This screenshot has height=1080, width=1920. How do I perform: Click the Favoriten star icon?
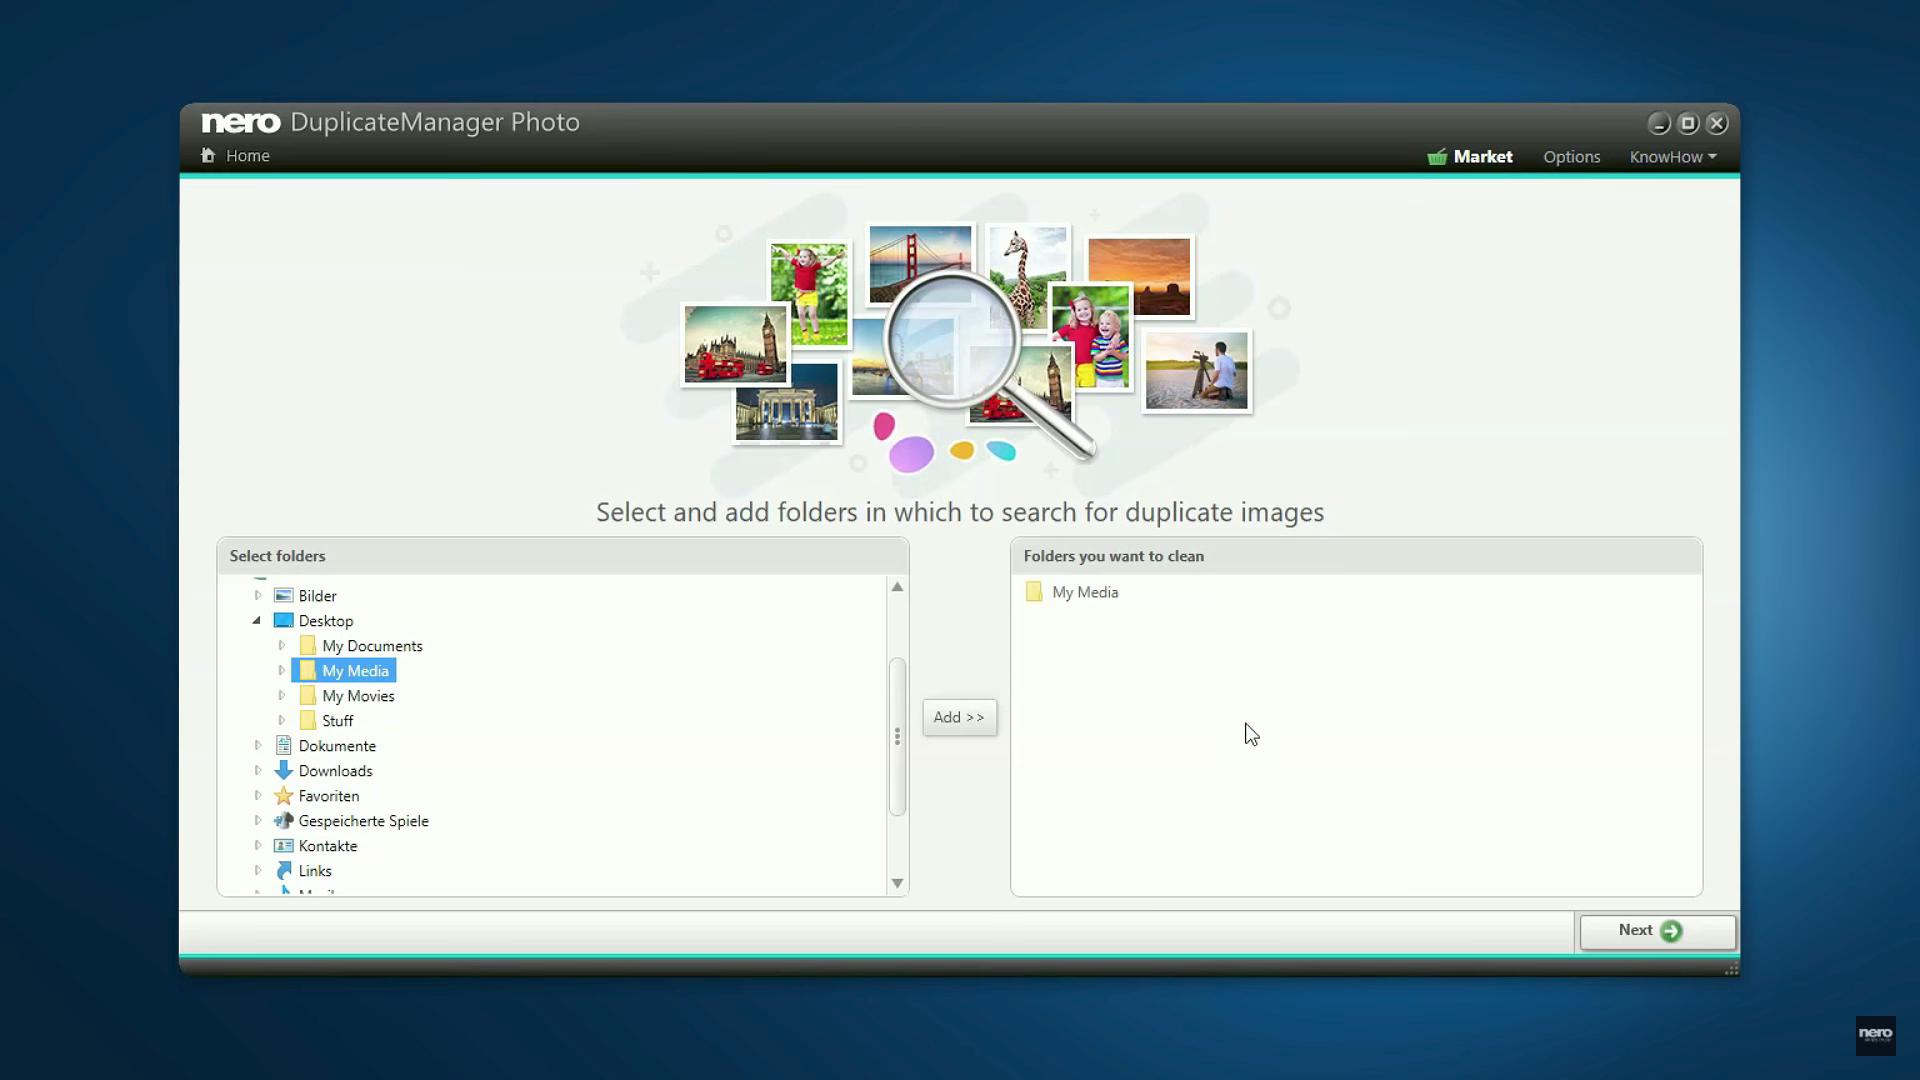tap(284, 795)
